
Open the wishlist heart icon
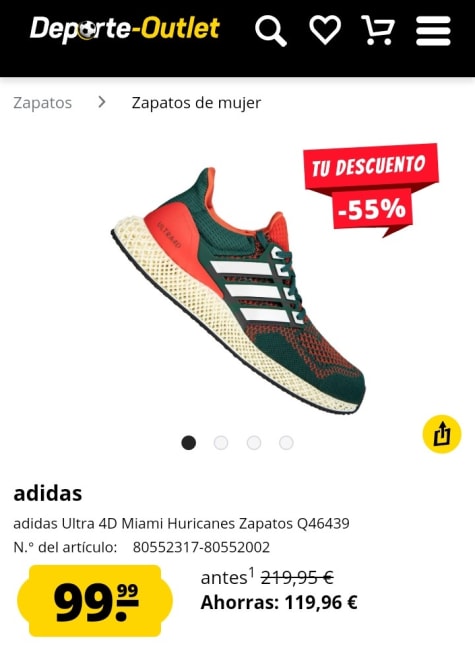point(325,30)
